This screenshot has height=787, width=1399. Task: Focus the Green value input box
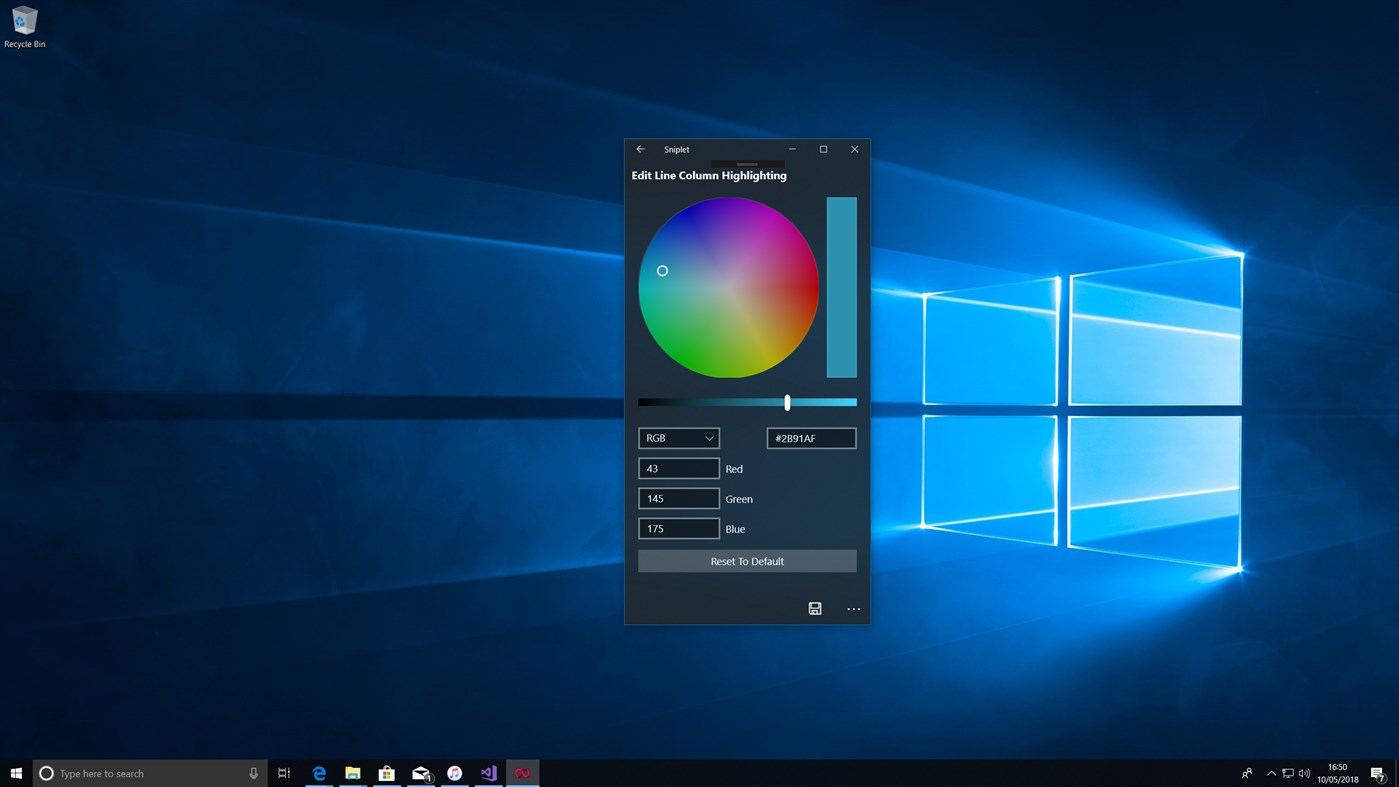679,498
